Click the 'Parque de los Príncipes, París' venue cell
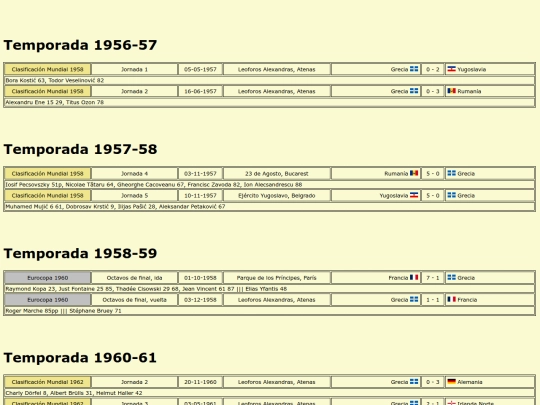 (x=277, y=278)
